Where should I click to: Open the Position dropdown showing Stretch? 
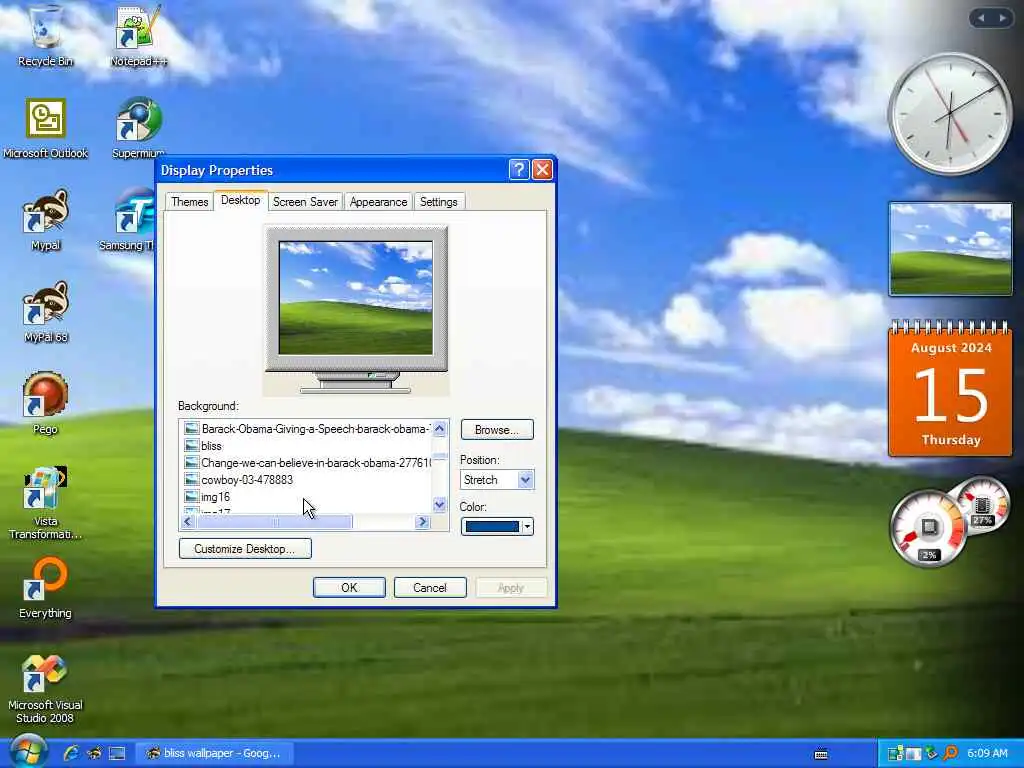tap(497, 479)
